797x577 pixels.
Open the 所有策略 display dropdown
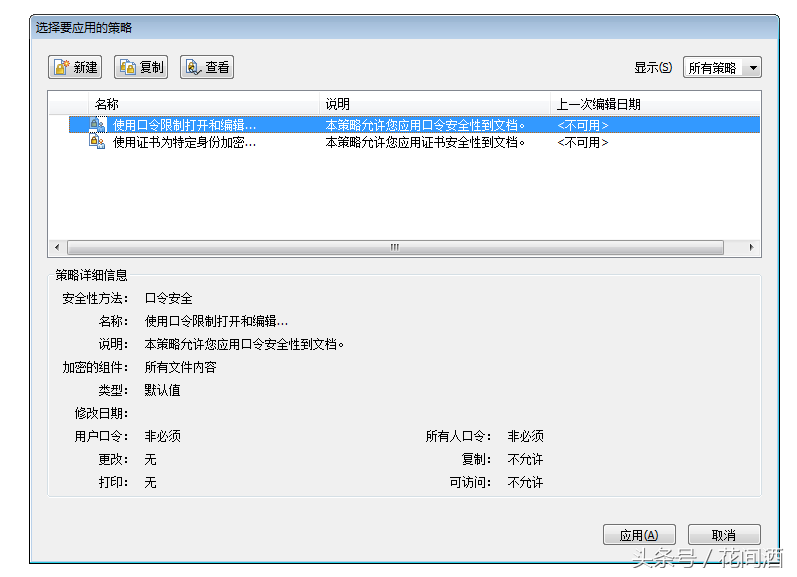point(722,68)
